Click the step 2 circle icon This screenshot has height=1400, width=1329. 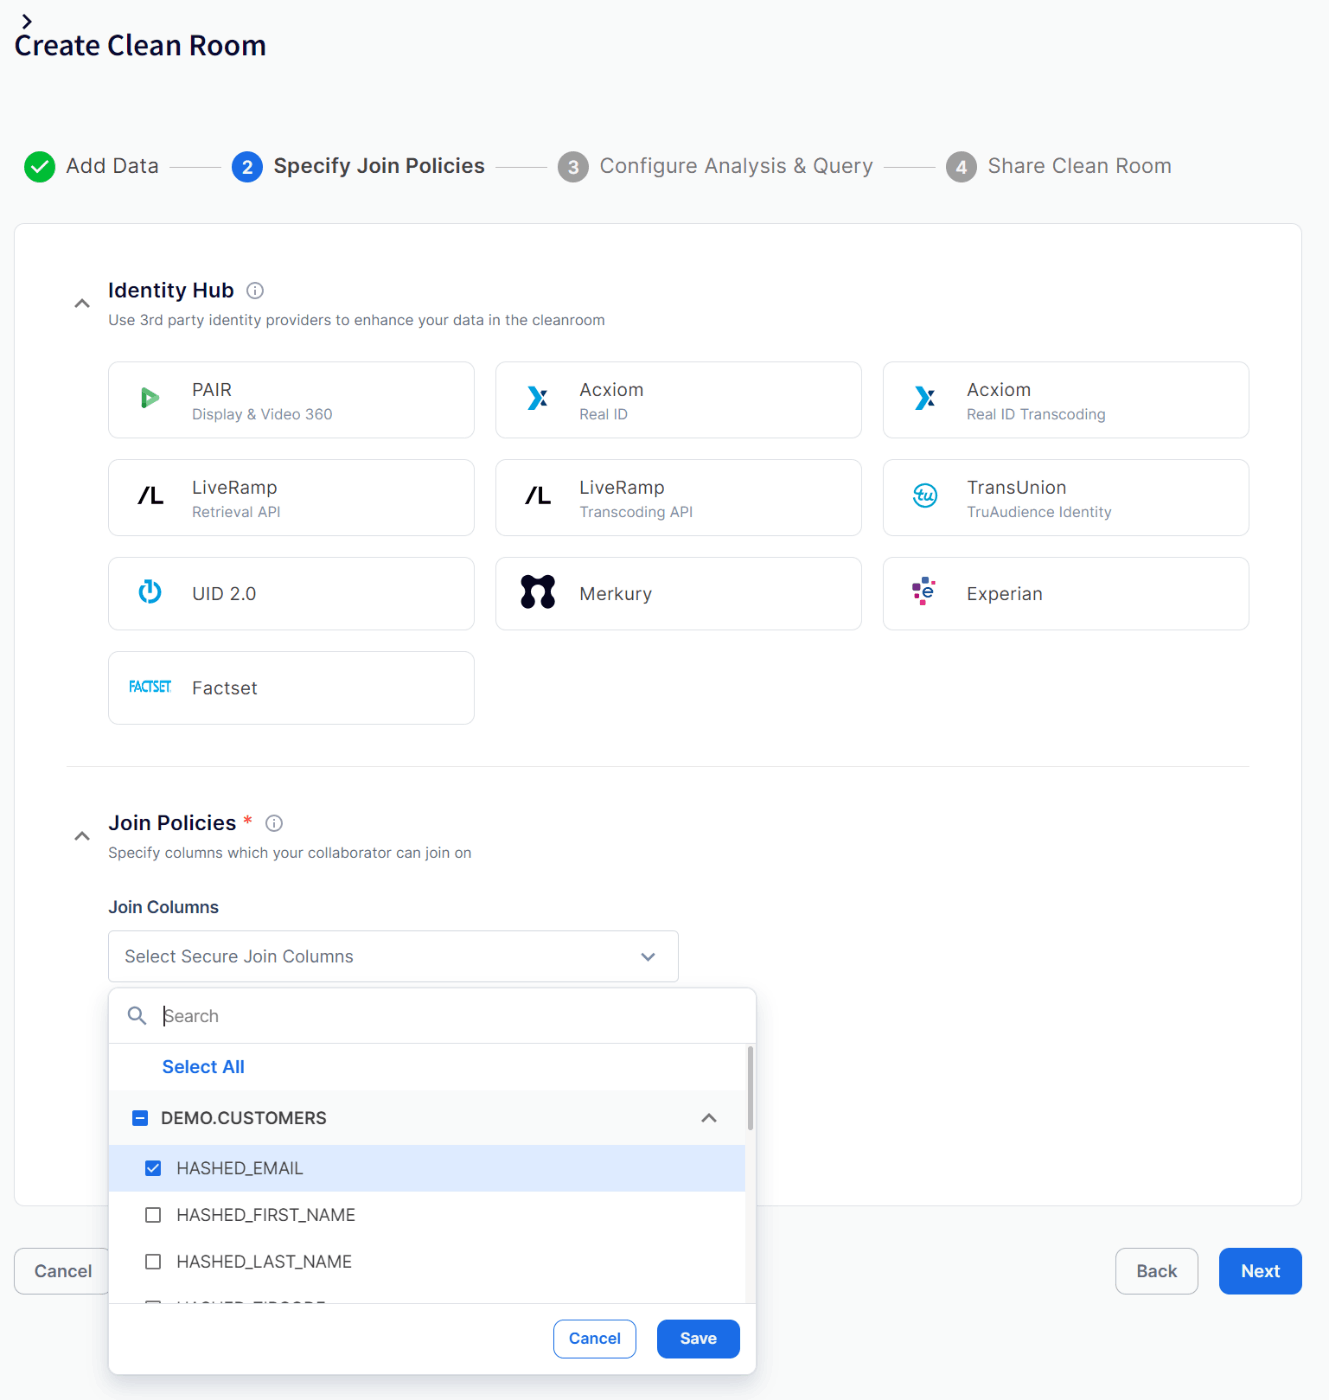(247, 167)
